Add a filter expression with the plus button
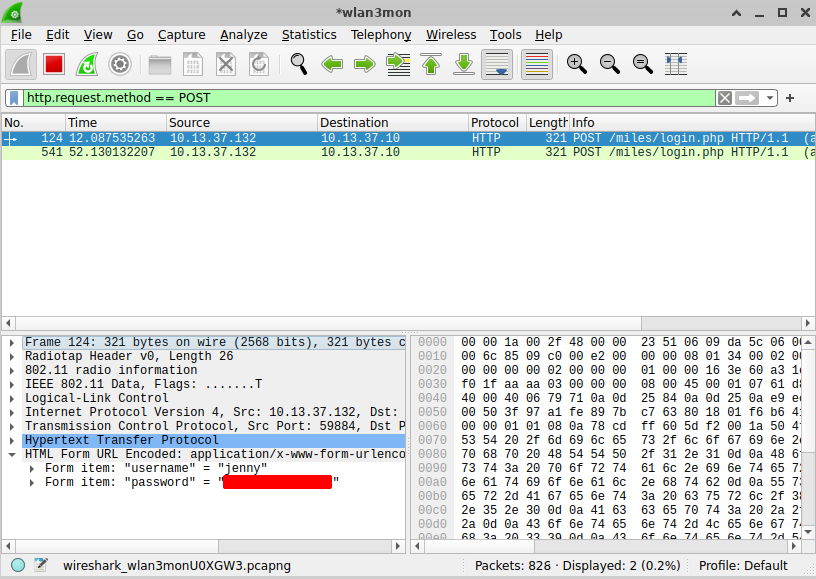The image size is (816, 579). (x=790, y=98)
